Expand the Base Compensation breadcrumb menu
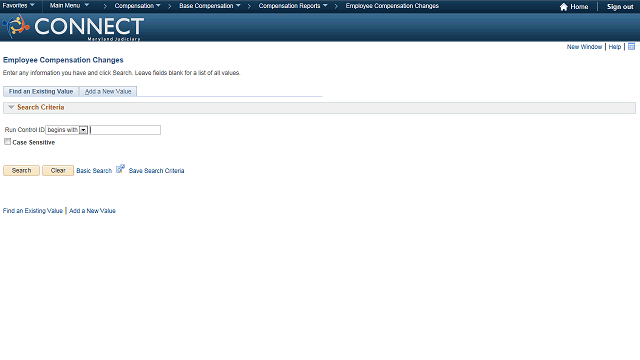 tap(210, 6)
